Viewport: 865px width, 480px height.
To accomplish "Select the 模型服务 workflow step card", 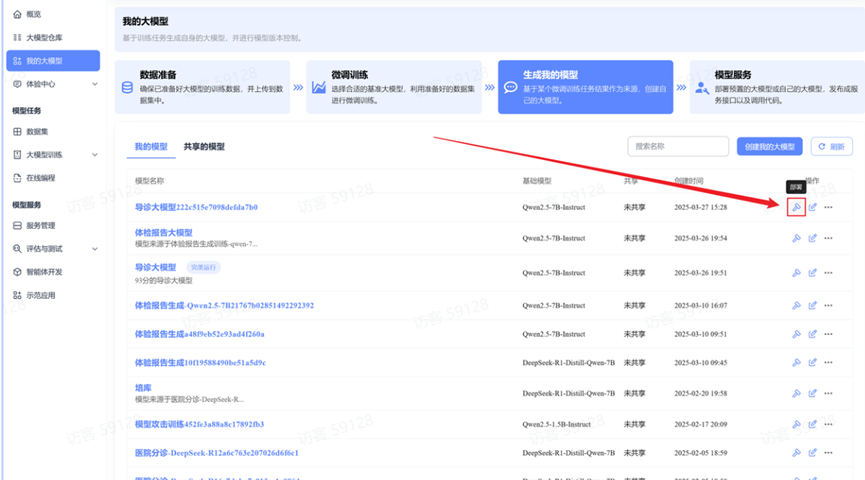I will click(x=777, y=87).
